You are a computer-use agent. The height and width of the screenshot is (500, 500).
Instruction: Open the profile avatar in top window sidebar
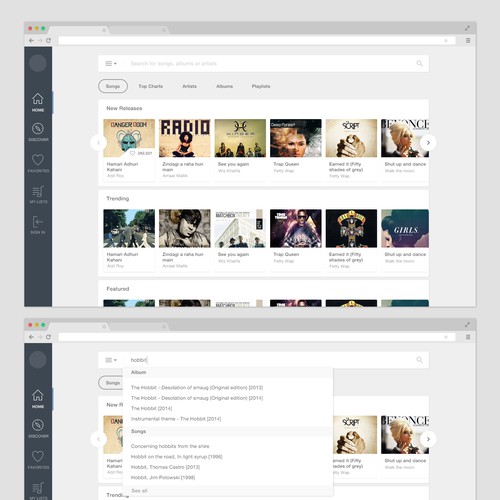coord(38,63)
